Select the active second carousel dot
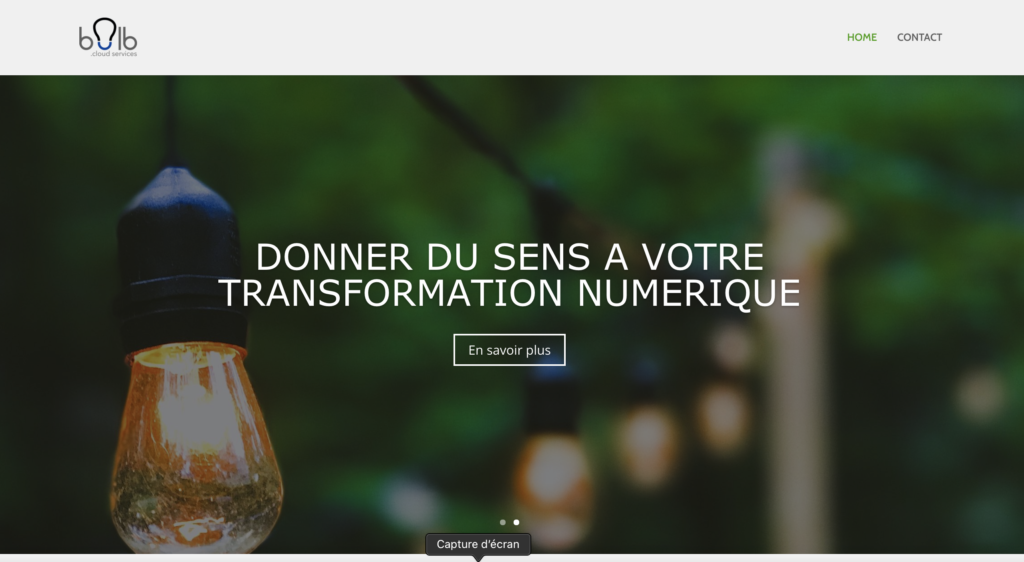 [517, 522]
